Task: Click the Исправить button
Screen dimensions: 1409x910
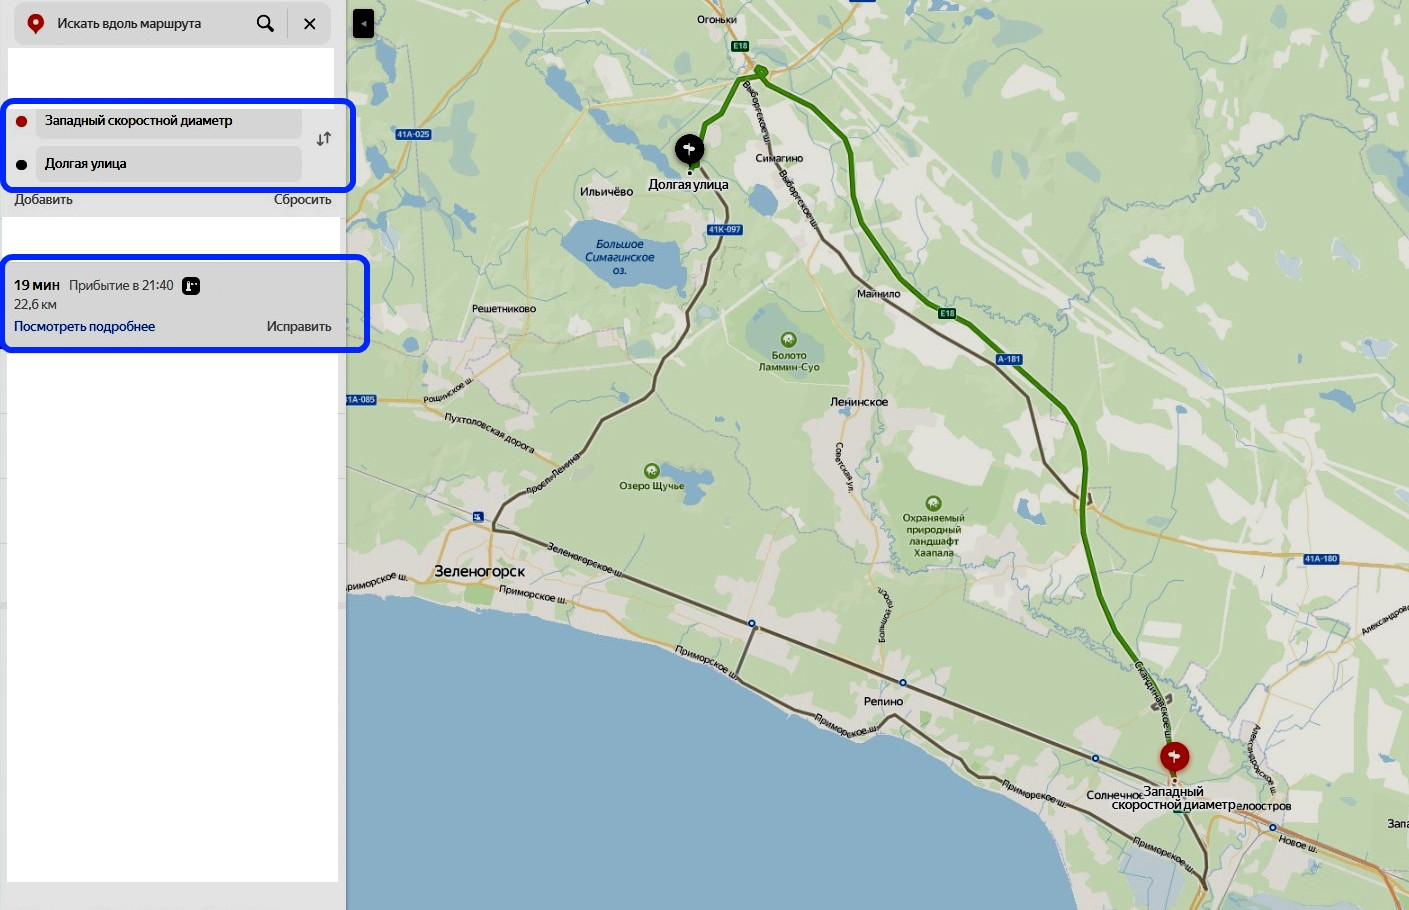Action: (299, 327)
